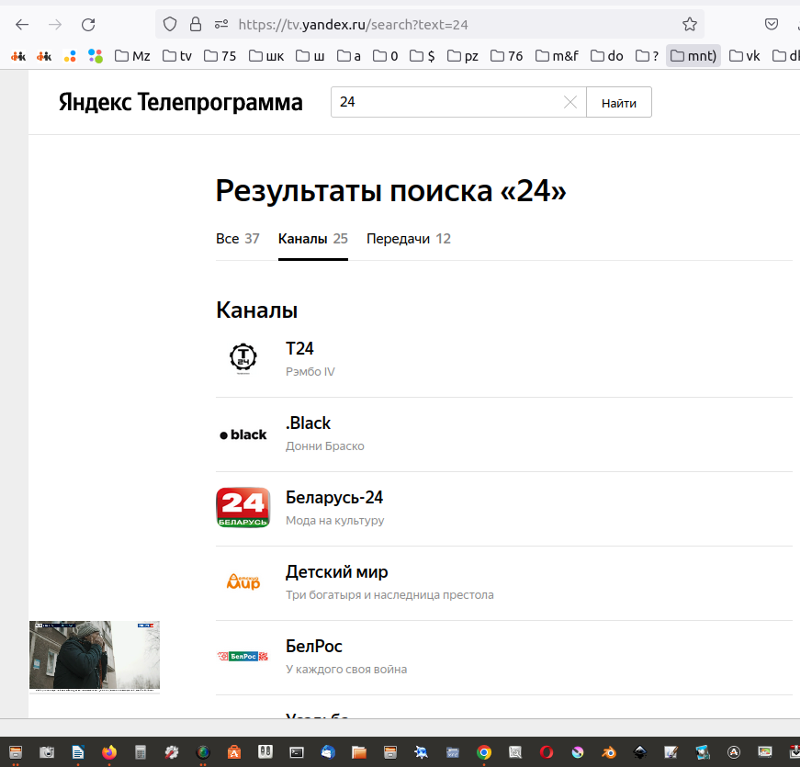Switch to the 'Все 37' tab

[237, 239]
